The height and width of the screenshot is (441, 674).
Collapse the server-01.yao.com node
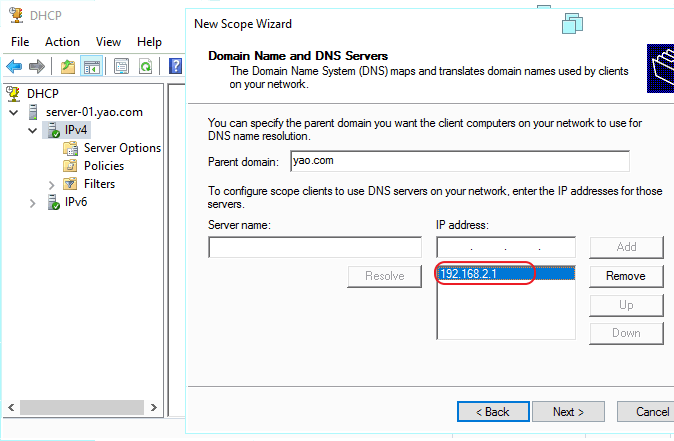pos(14,112)
